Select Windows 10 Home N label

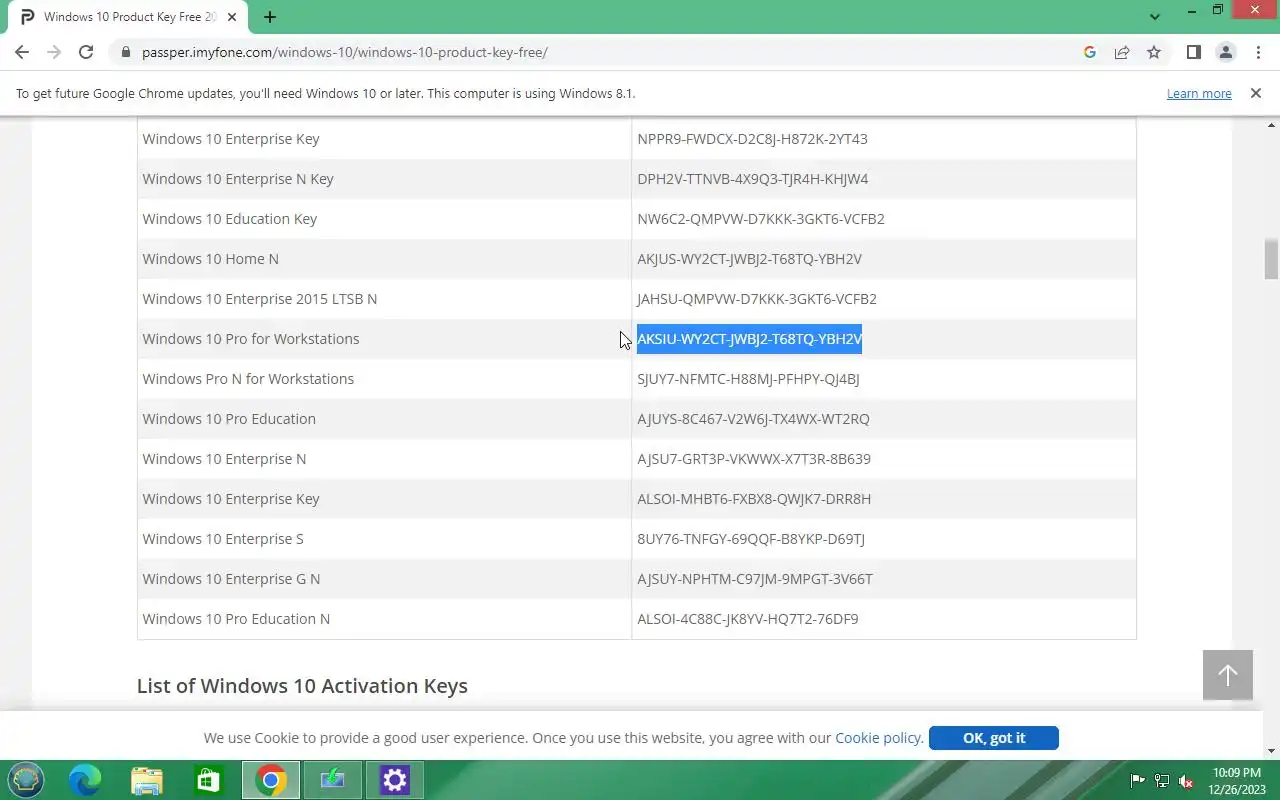pos(210,259)
